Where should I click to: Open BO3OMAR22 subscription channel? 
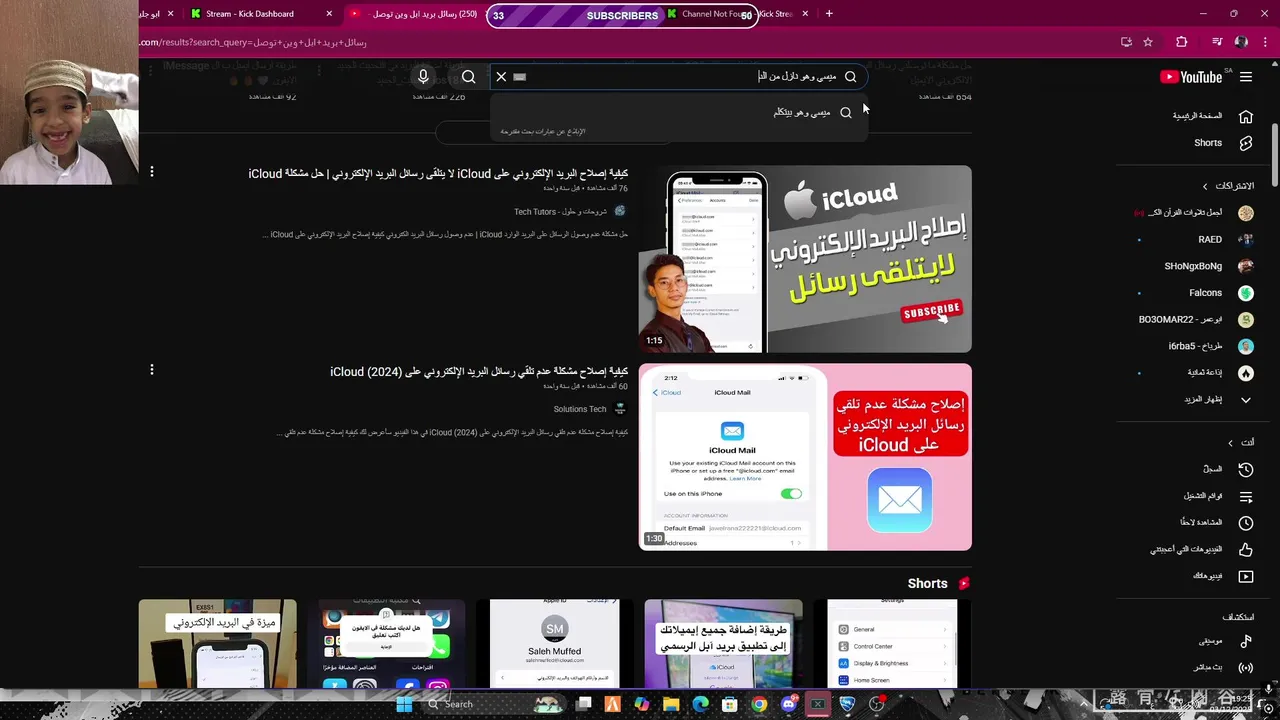coord(1196,319)
